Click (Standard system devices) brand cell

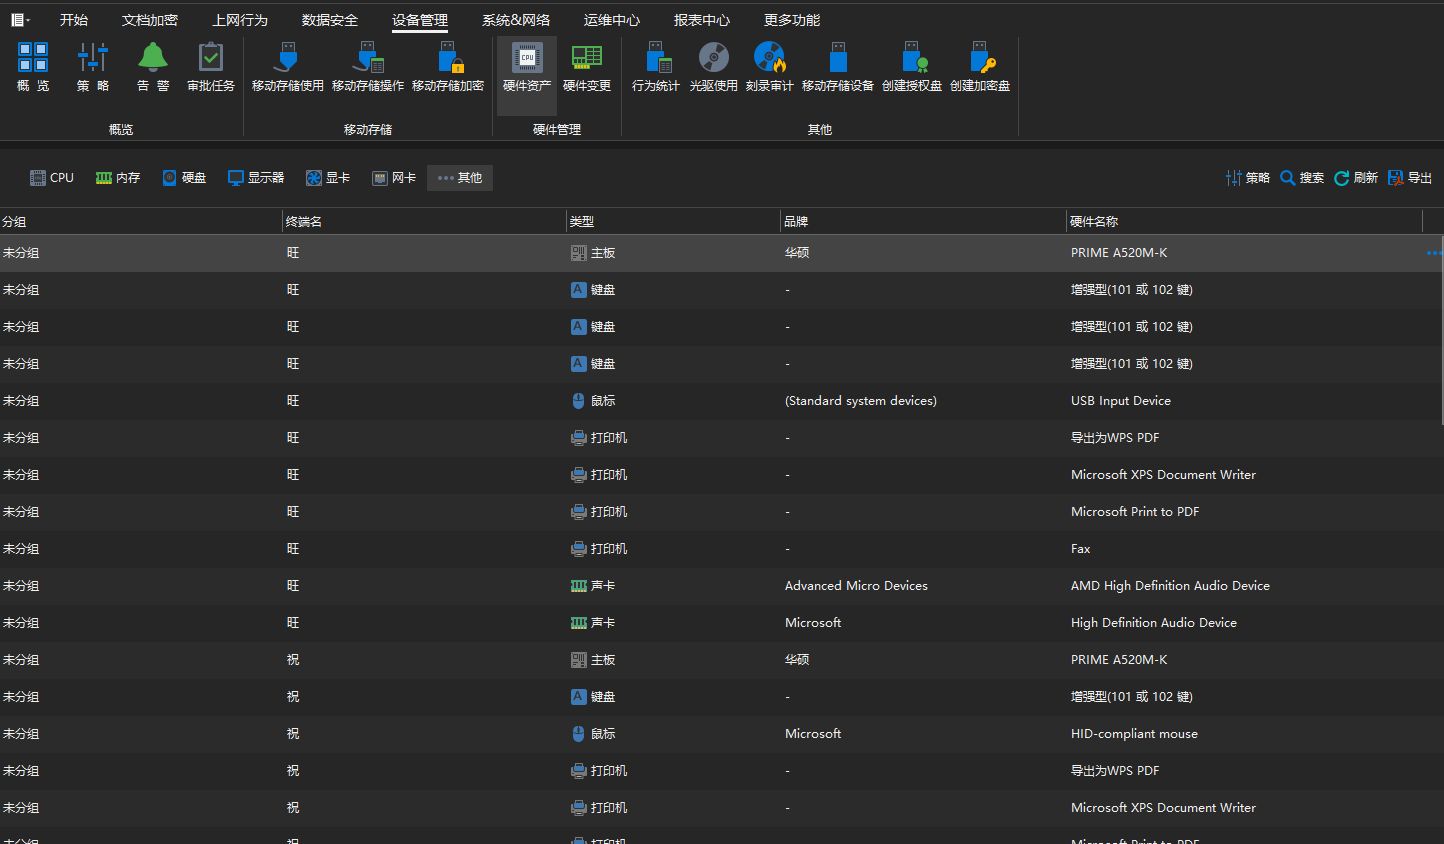pyautogui.click(x=861, y=401)
